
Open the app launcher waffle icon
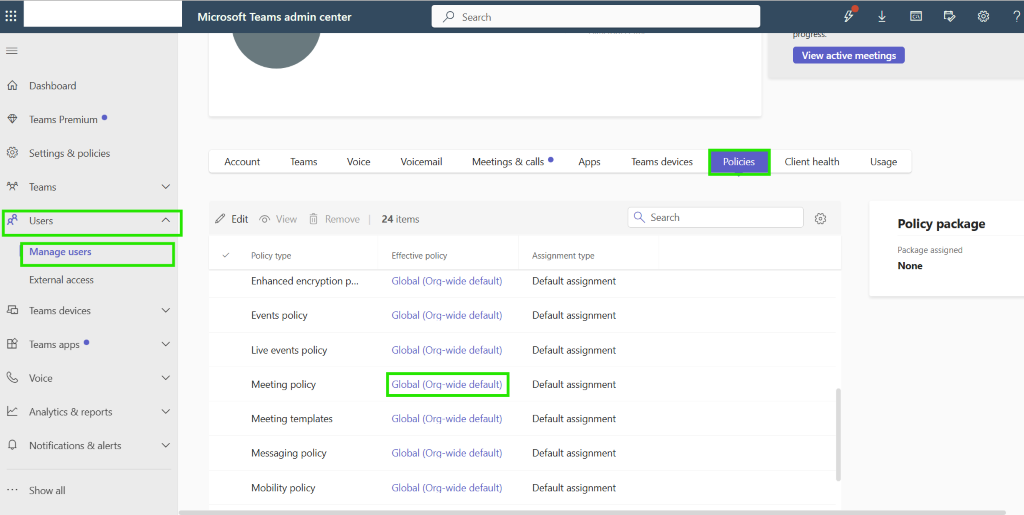coord(11,16)
